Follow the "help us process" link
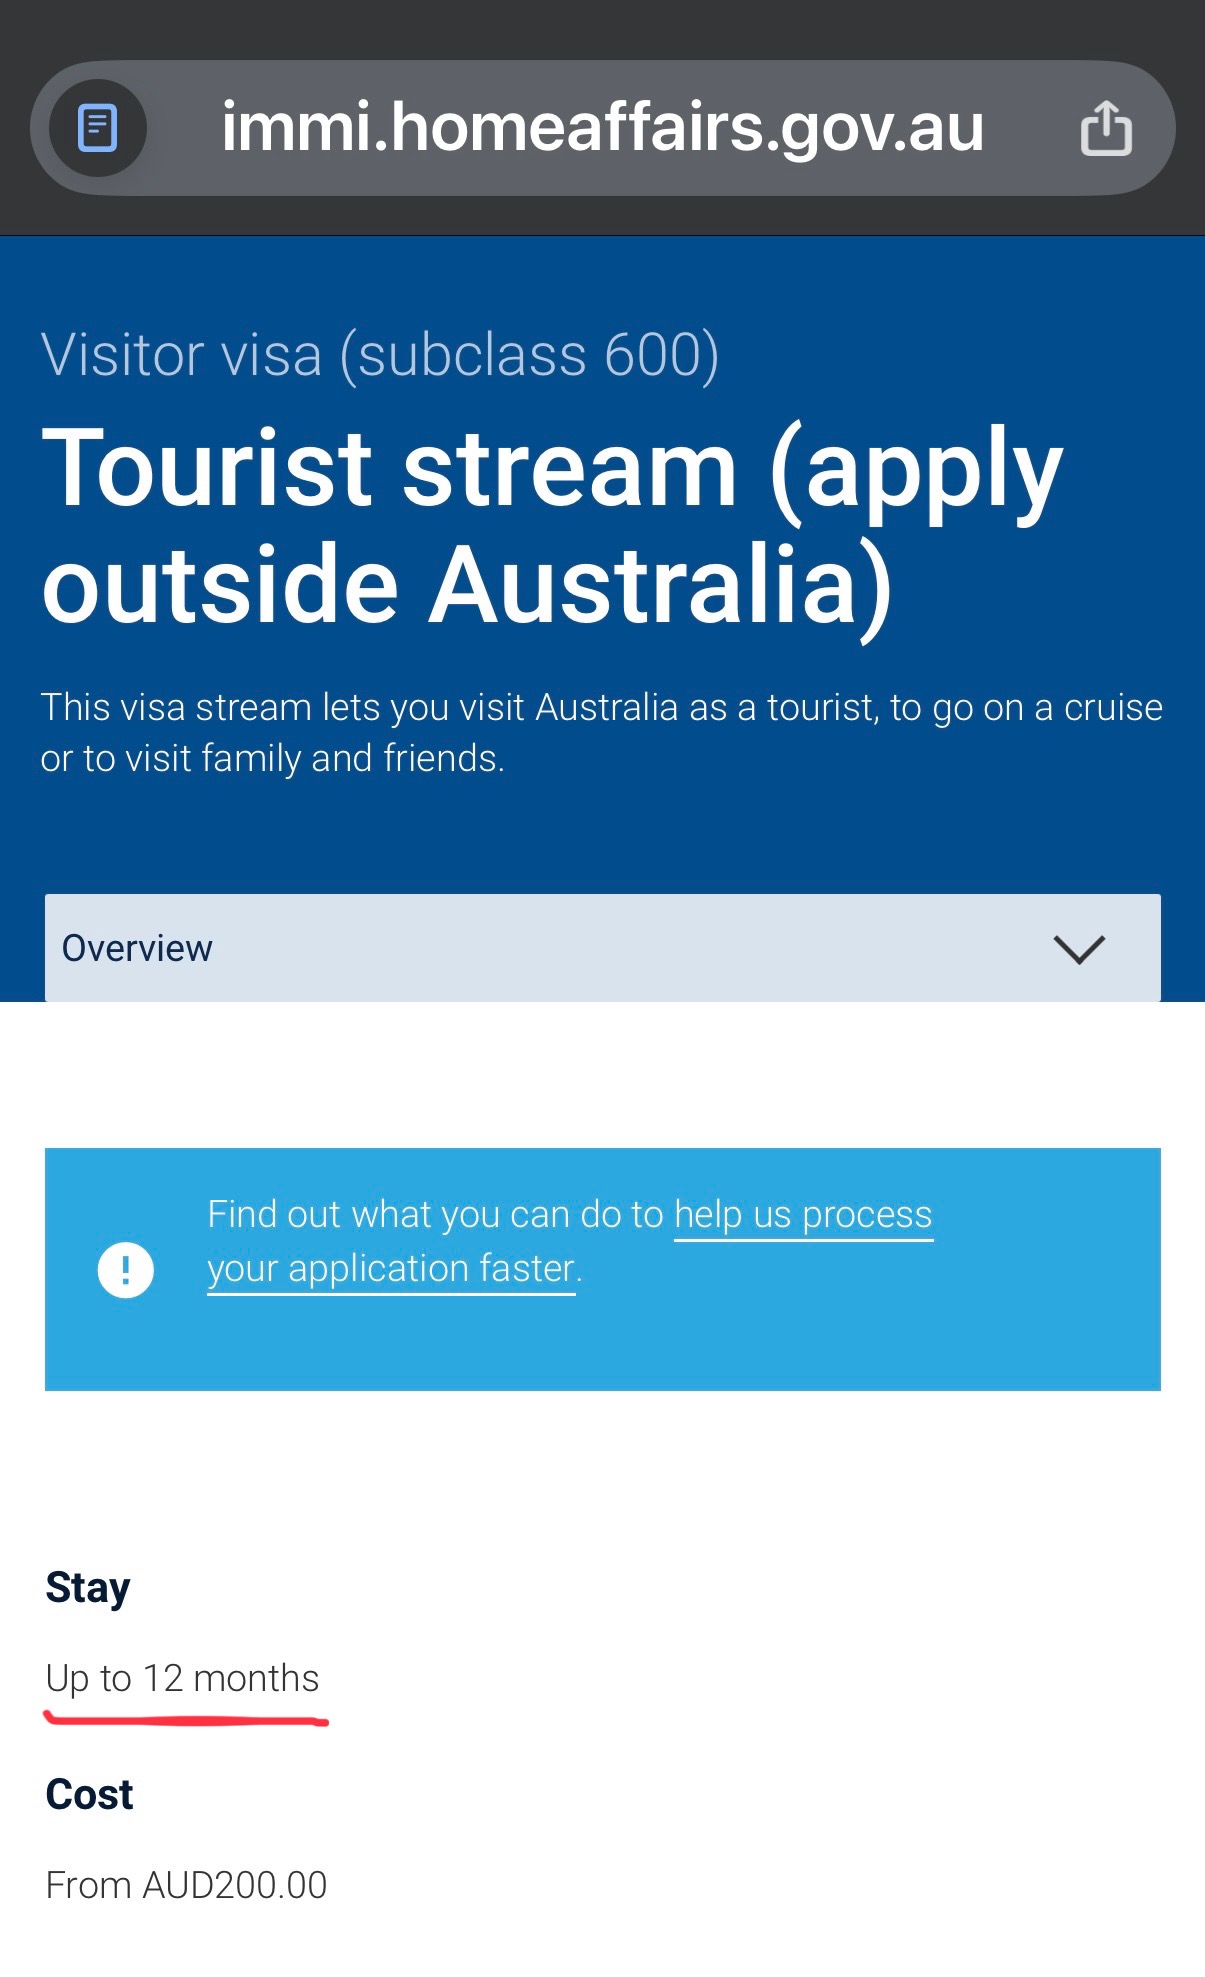 pos(803,1215)
